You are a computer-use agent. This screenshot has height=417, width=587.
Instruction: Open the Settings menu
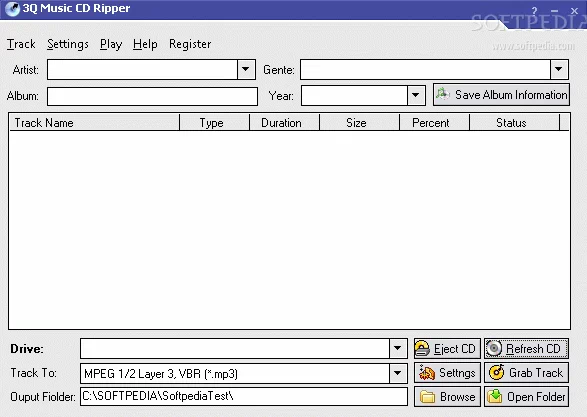68,44
